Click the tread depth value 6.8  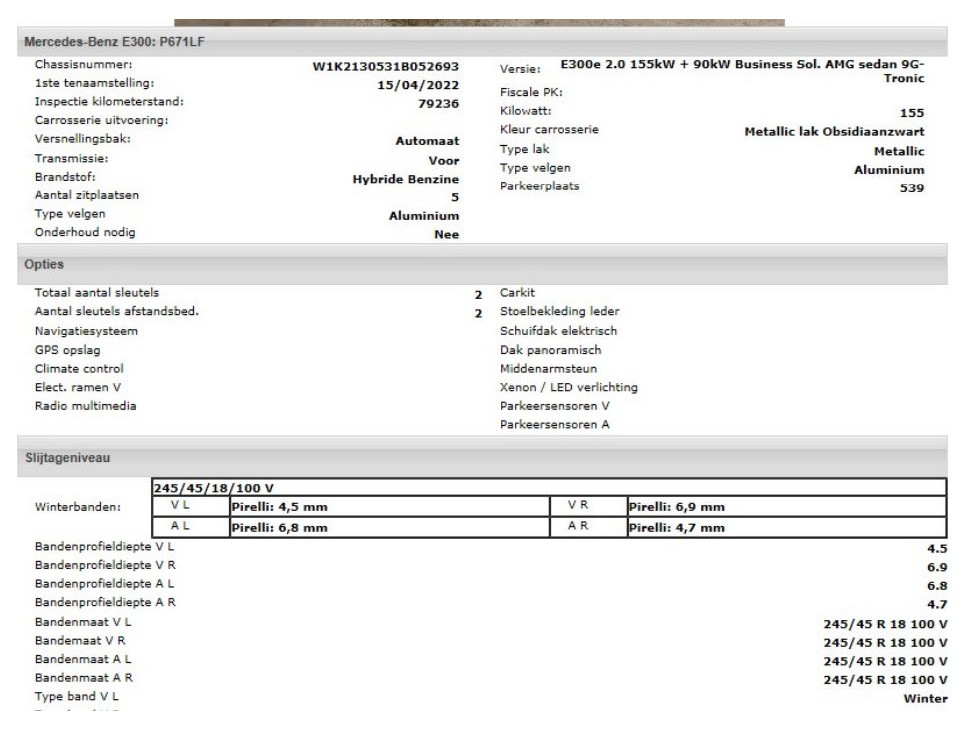[x=937, y=586]
